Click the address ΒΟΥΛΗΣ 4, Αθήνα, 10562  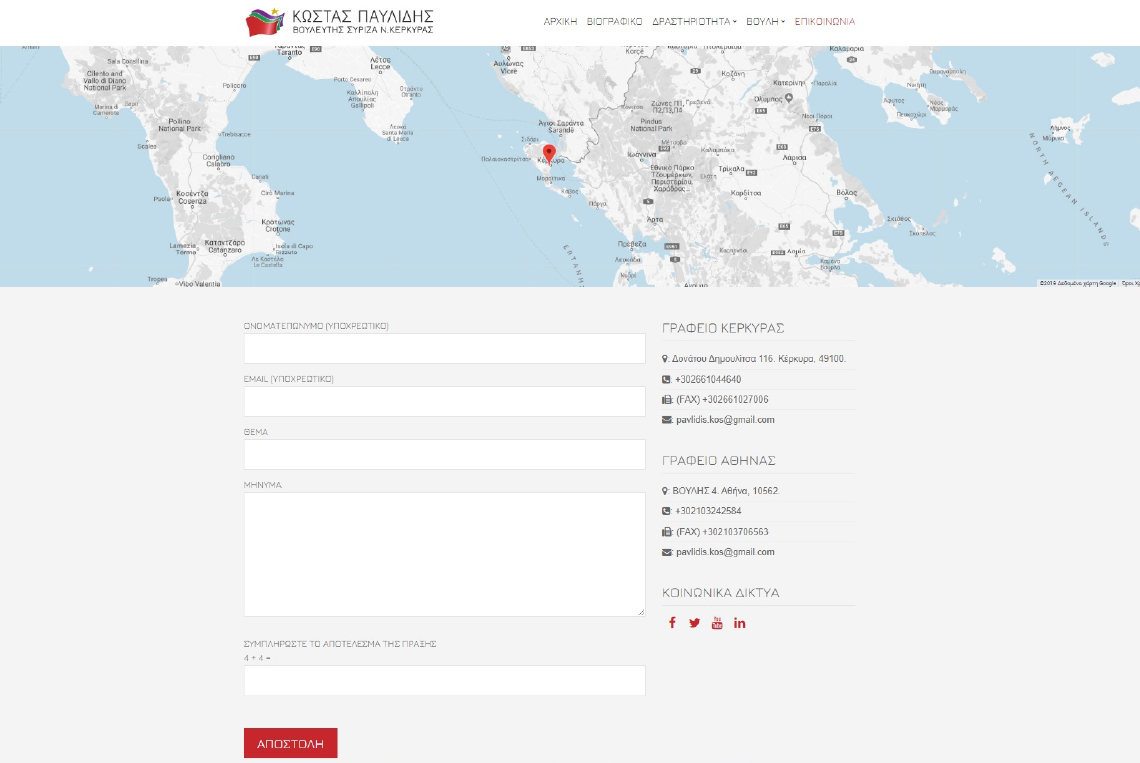[726, 491]
